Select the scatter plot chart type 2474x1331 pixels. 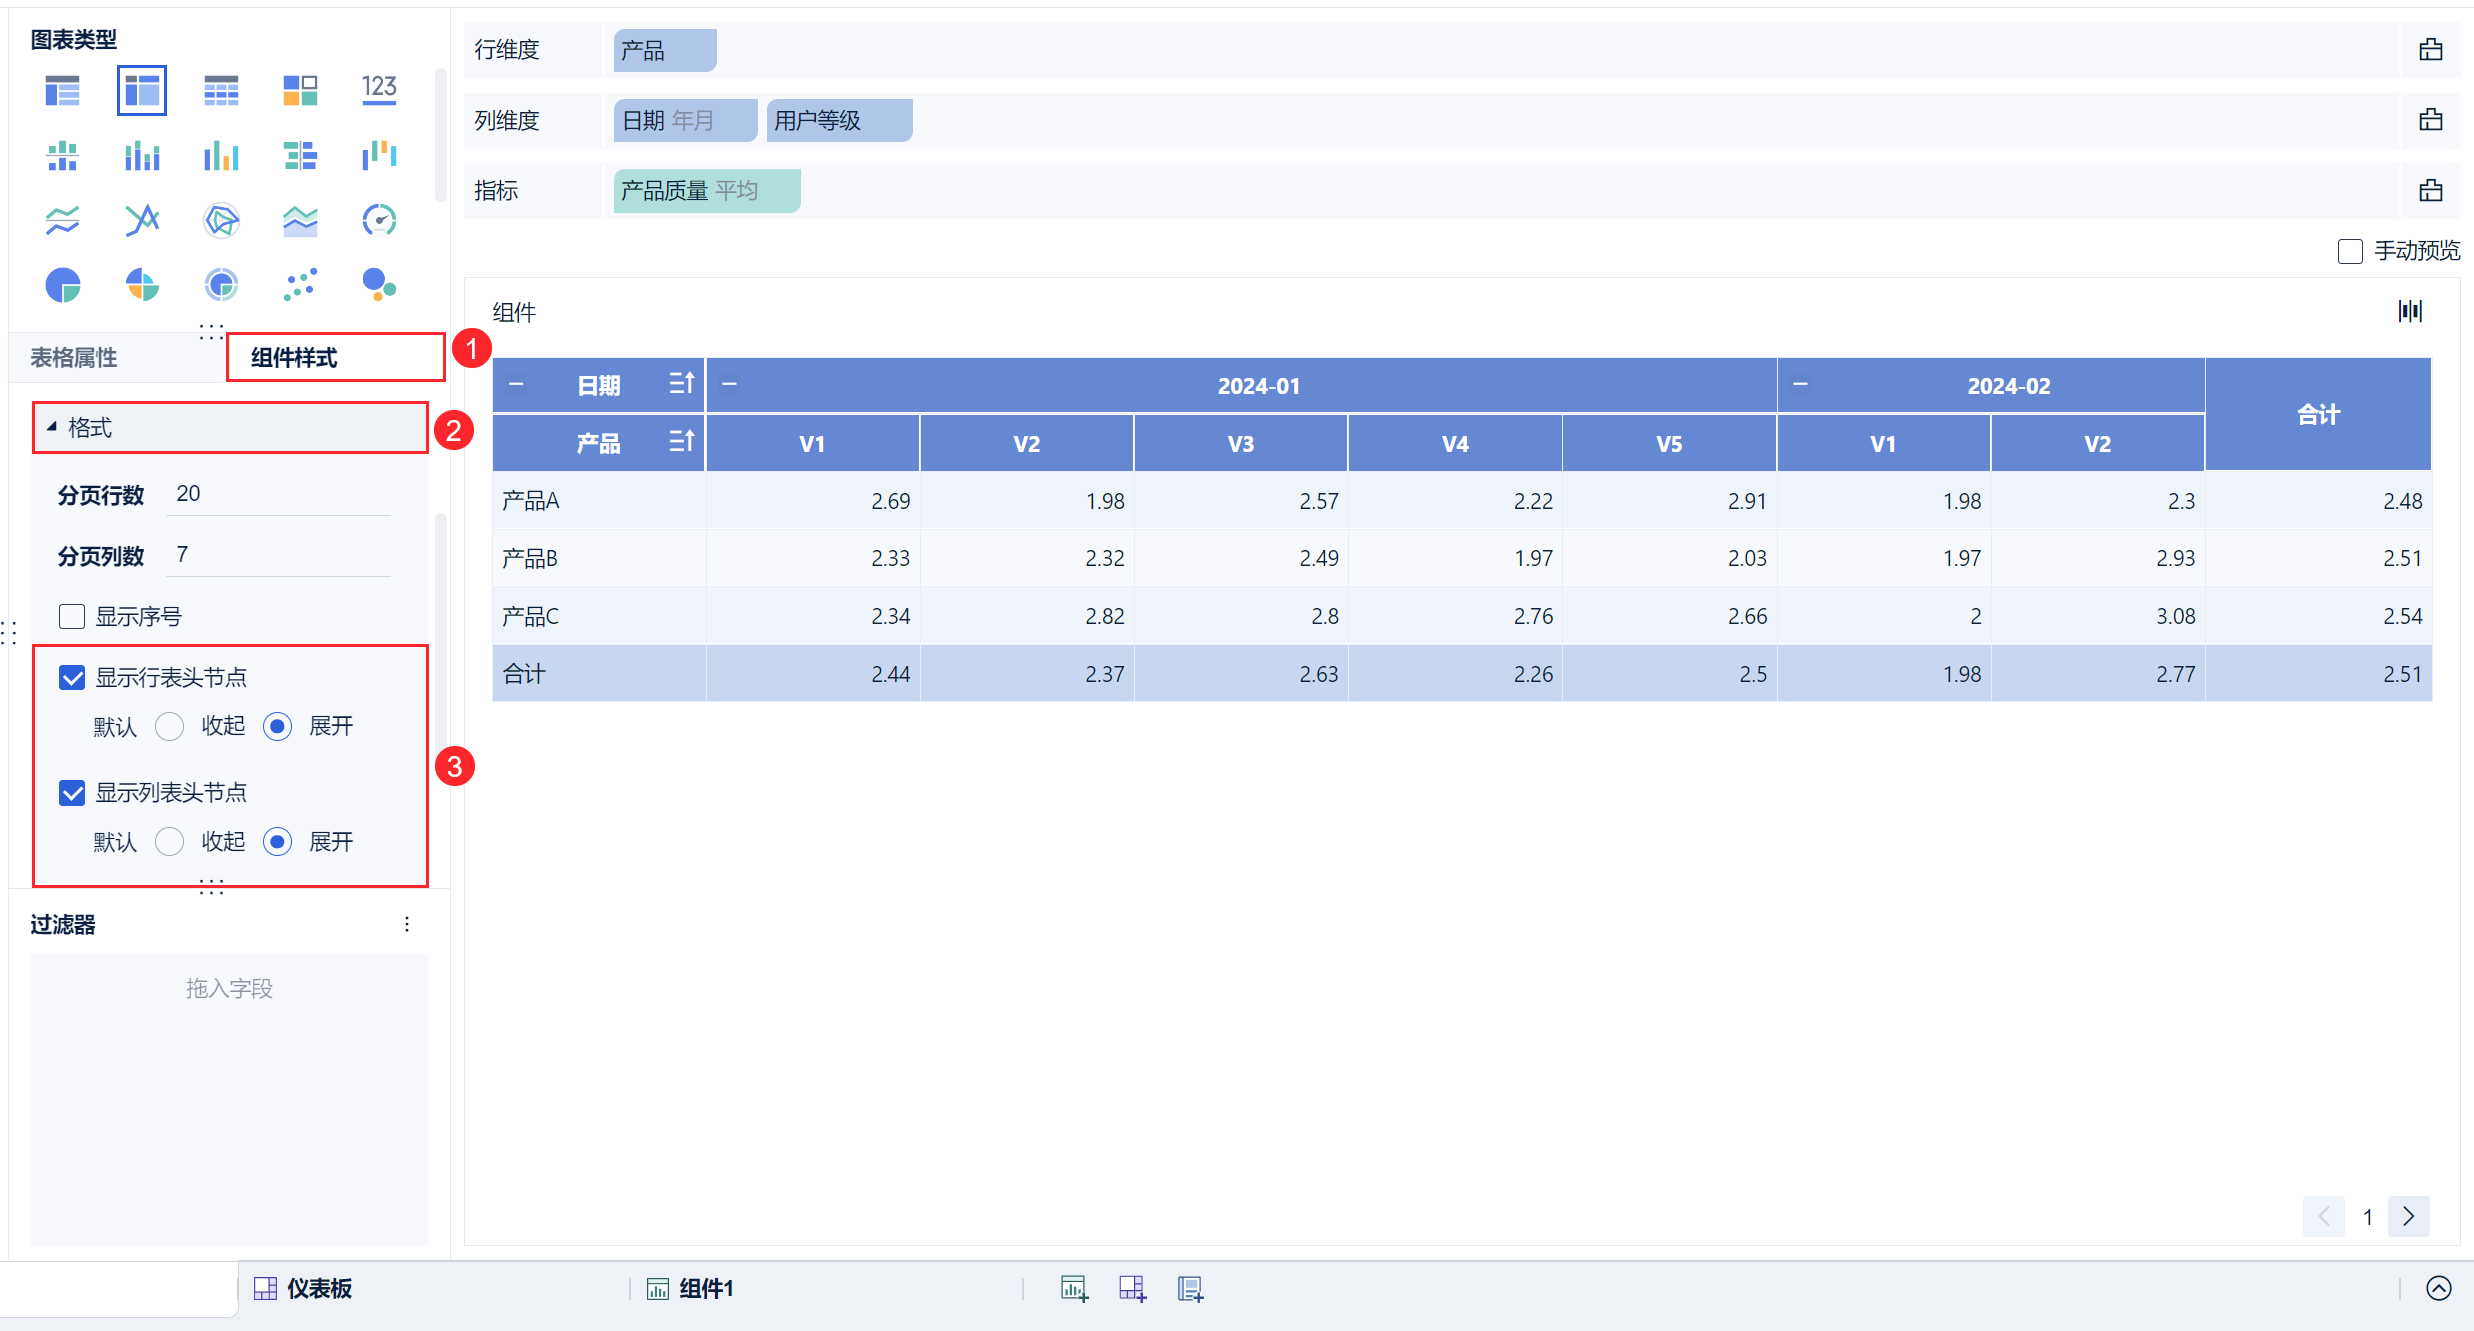300,285
